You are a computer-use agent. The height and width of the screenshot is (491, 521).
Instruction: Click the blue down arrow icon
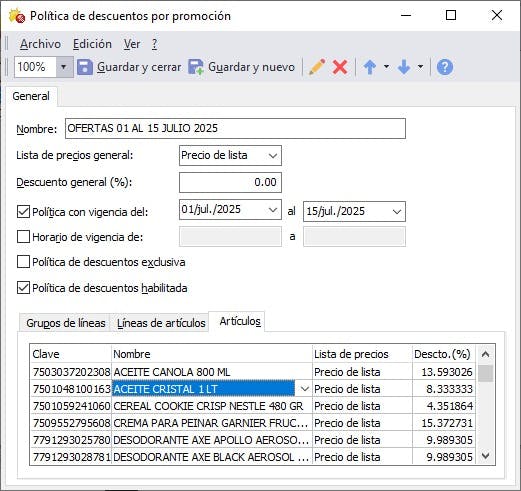(404, 67)
